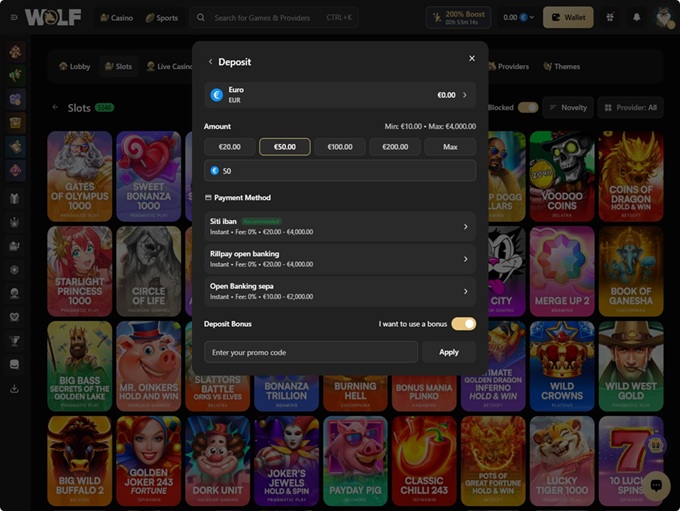Open Payday Pig game
680x511 pixels.
(x=355, y=461)
